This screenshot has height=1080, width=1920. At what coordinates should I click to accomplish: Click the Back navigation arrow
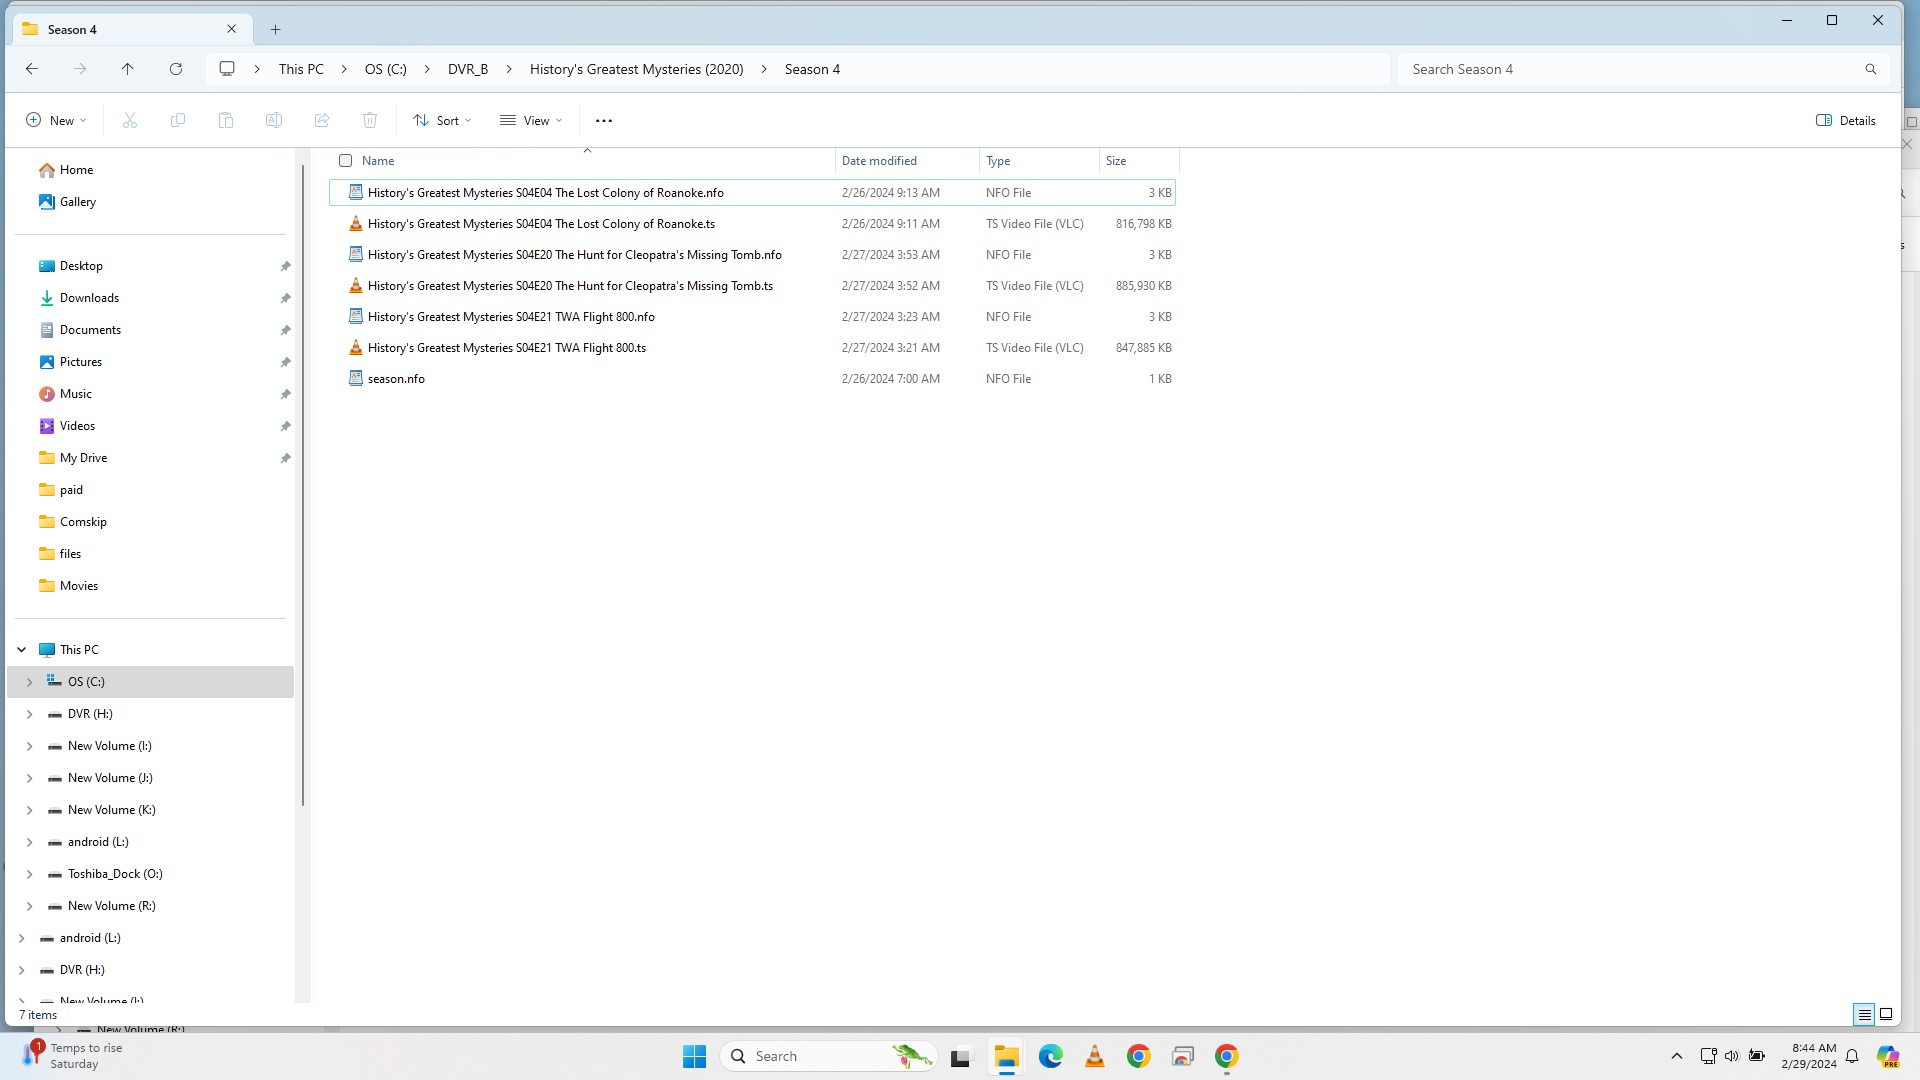click(32, 69)
